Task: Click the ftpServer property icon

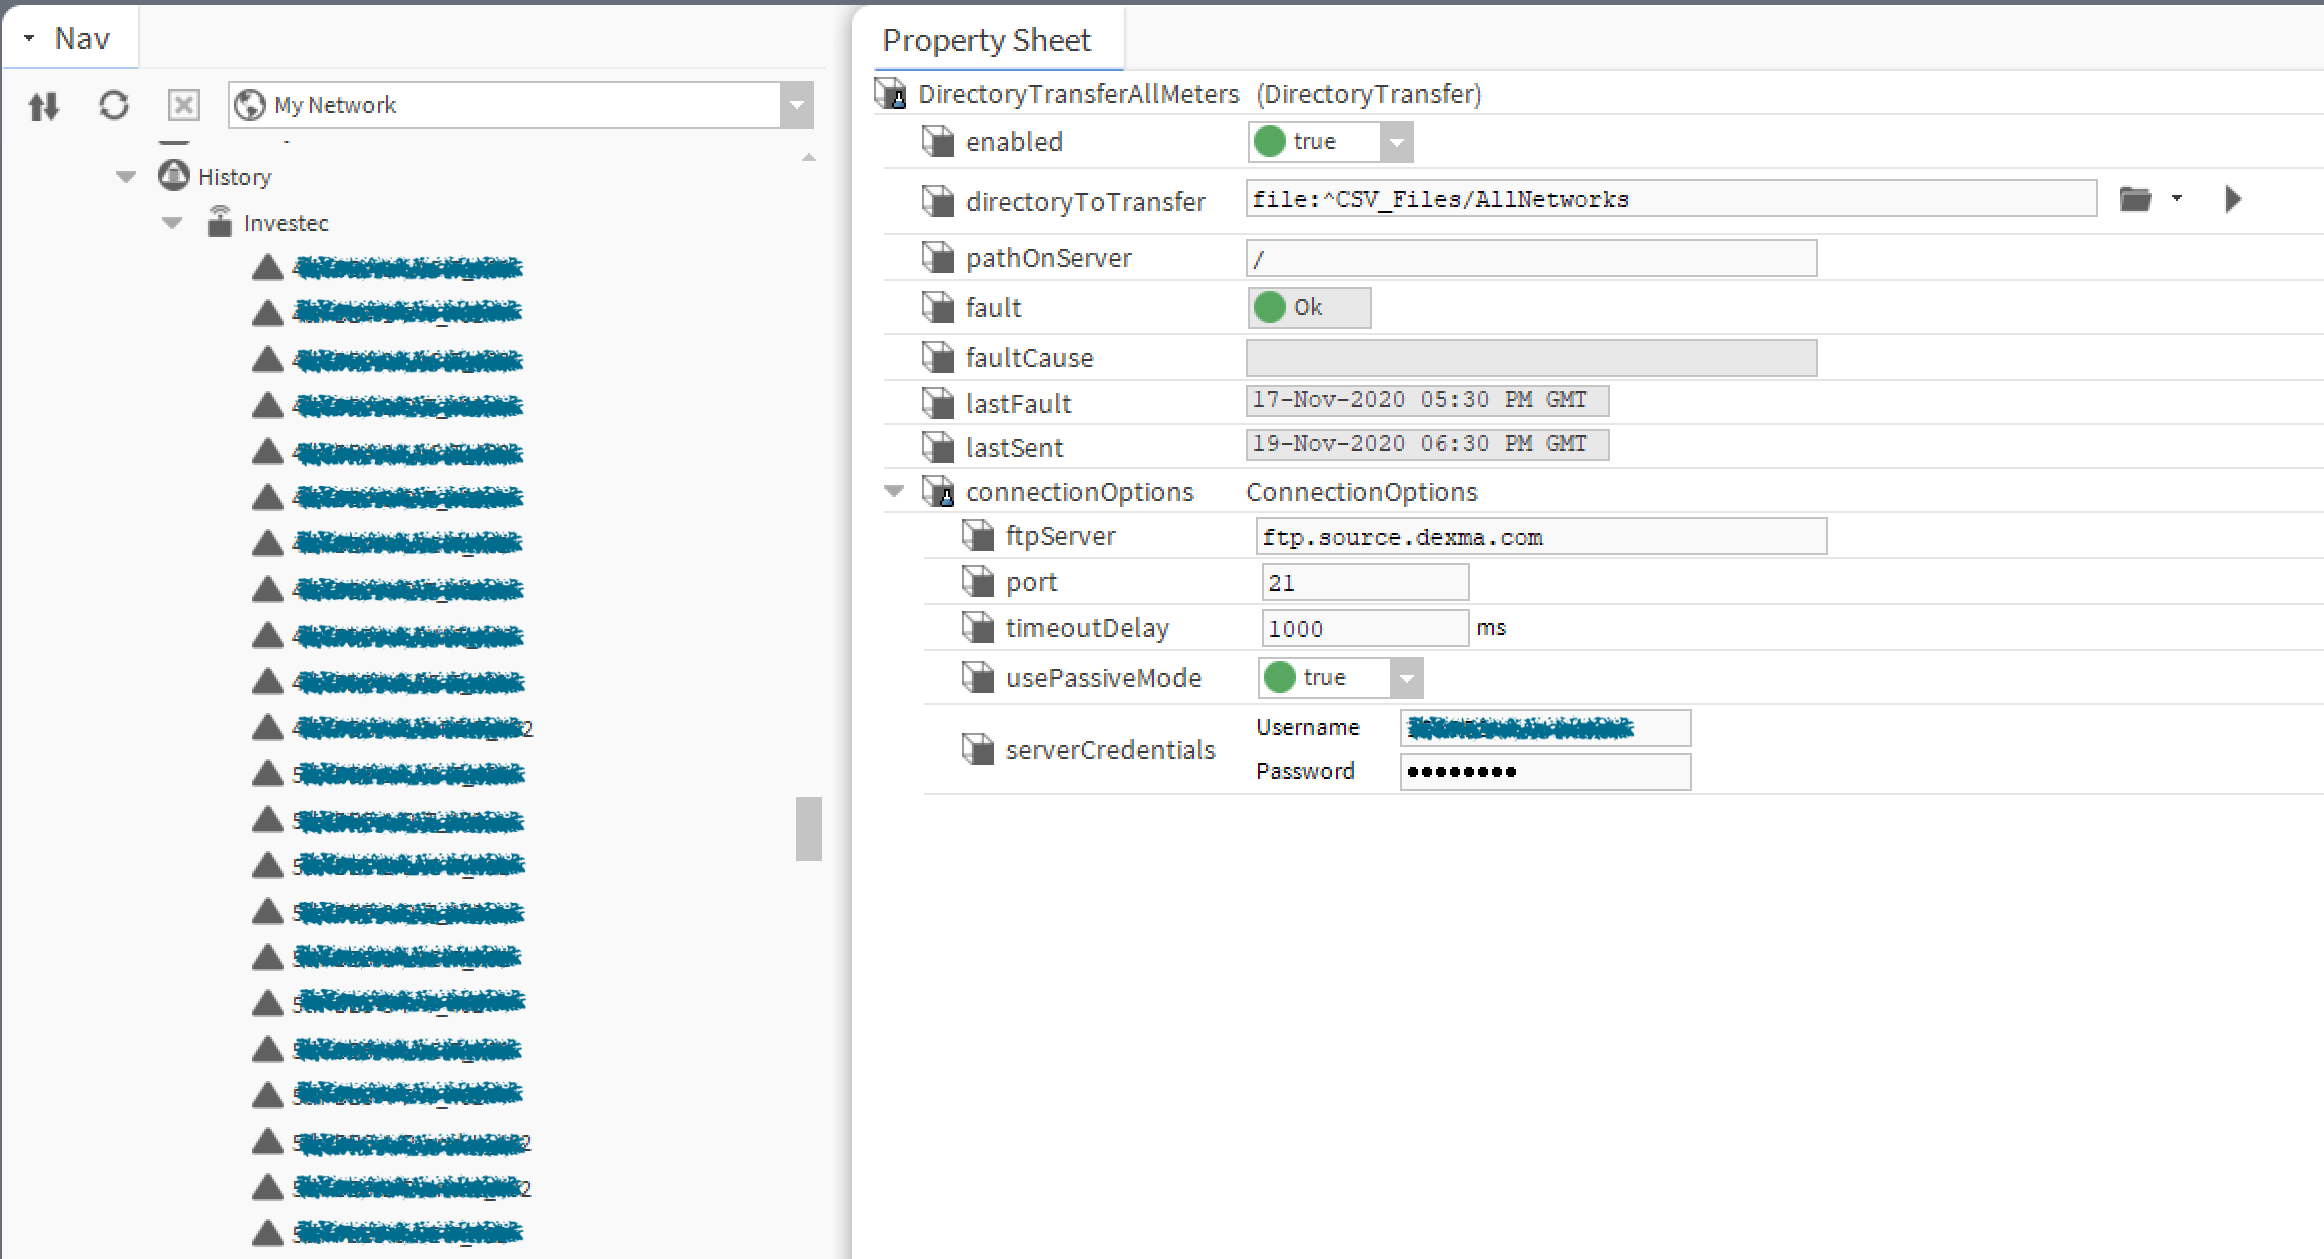Action: coord(978,535)
